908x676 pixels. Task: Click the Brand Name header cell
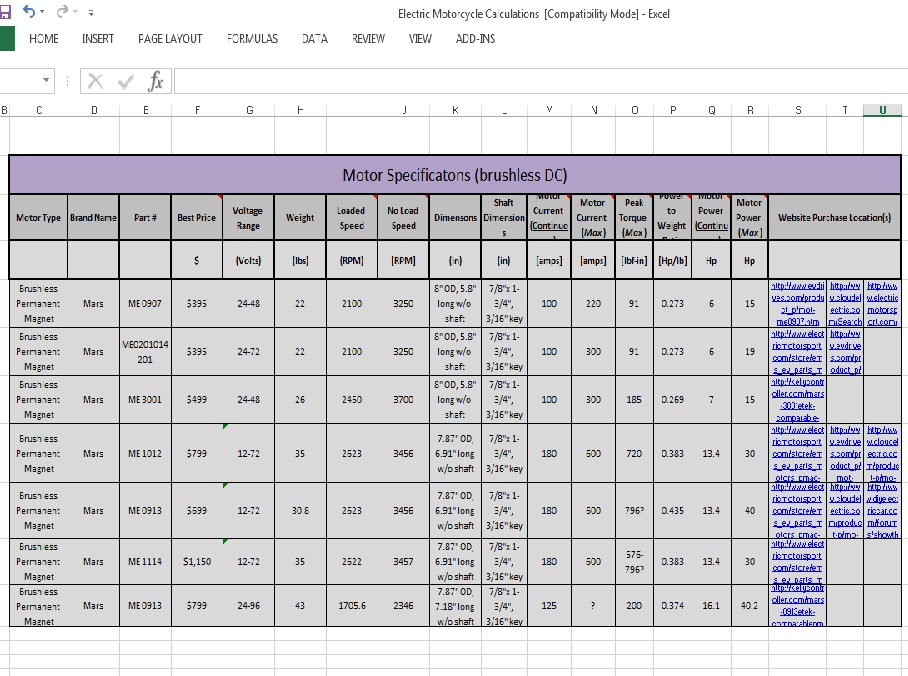[93, 218]
